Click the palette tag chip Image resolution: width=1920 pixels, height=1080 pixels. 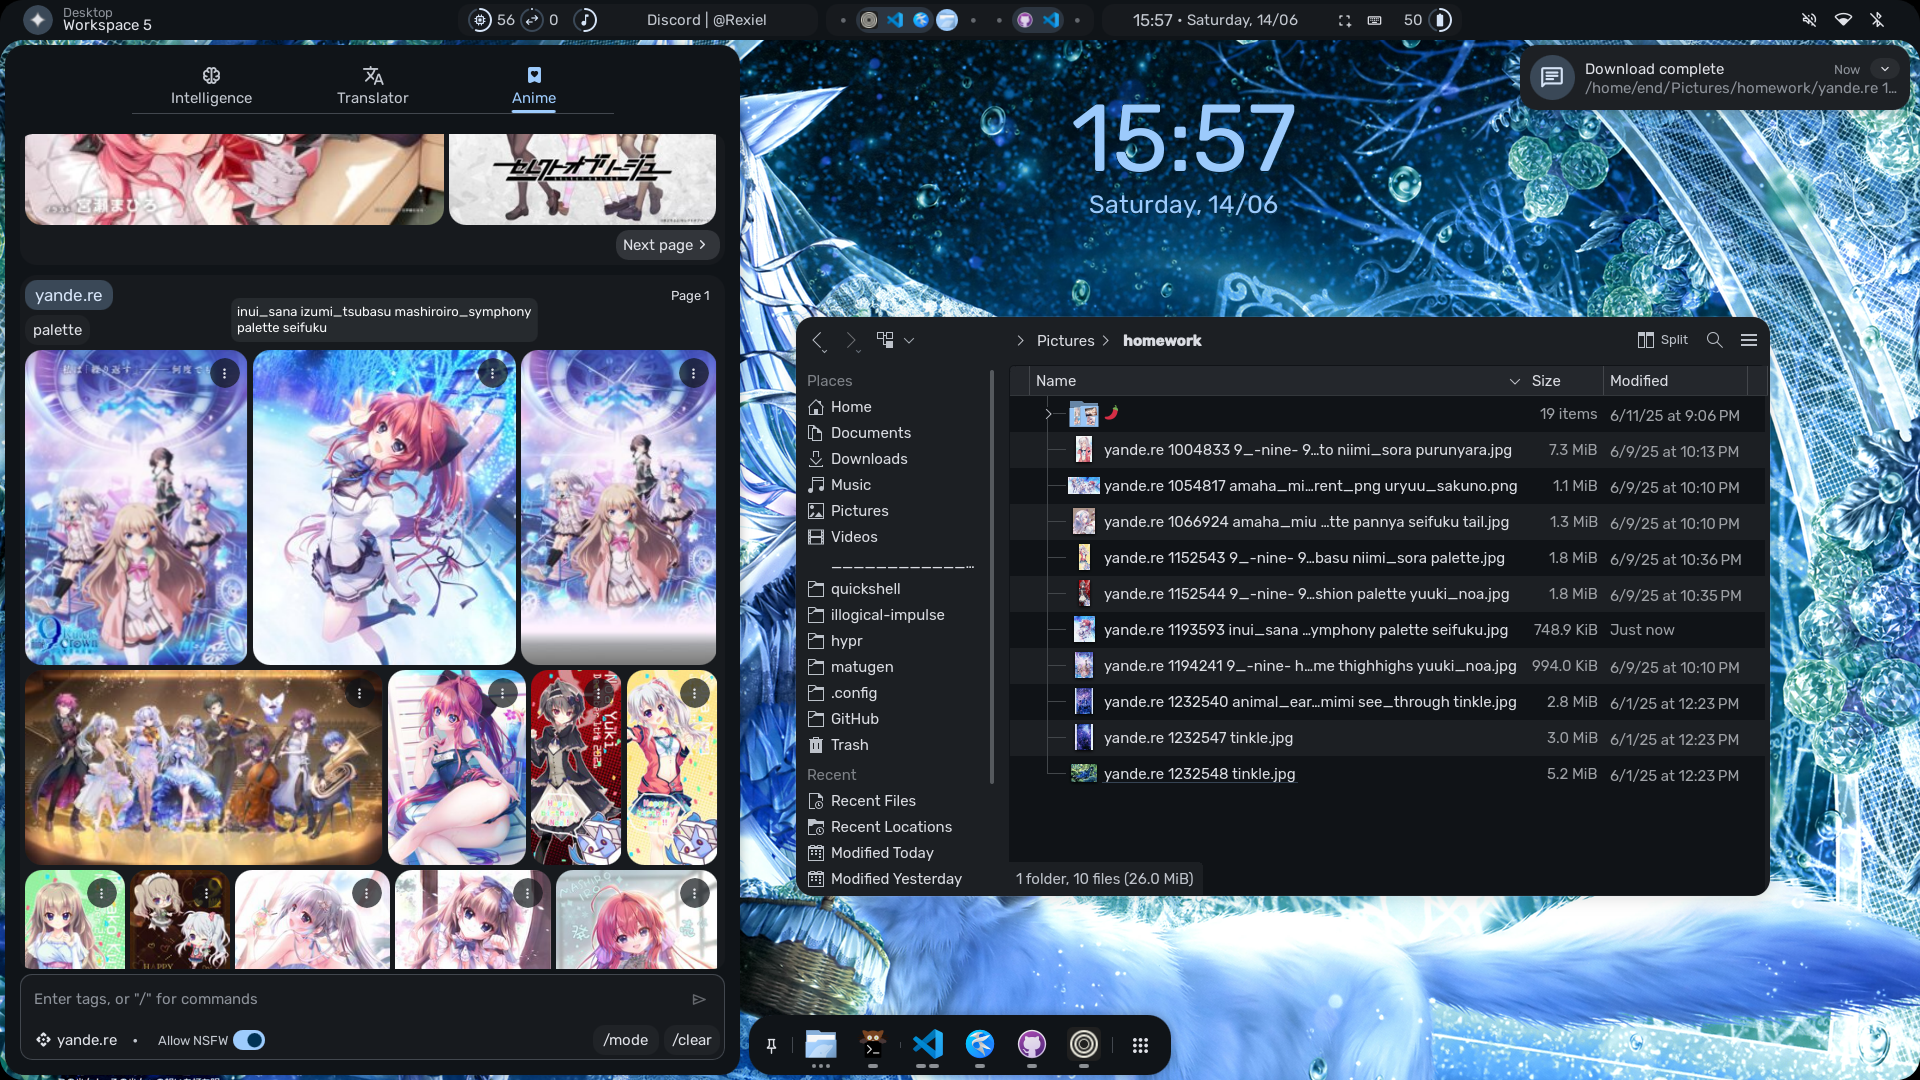click(x=58, y=330)
